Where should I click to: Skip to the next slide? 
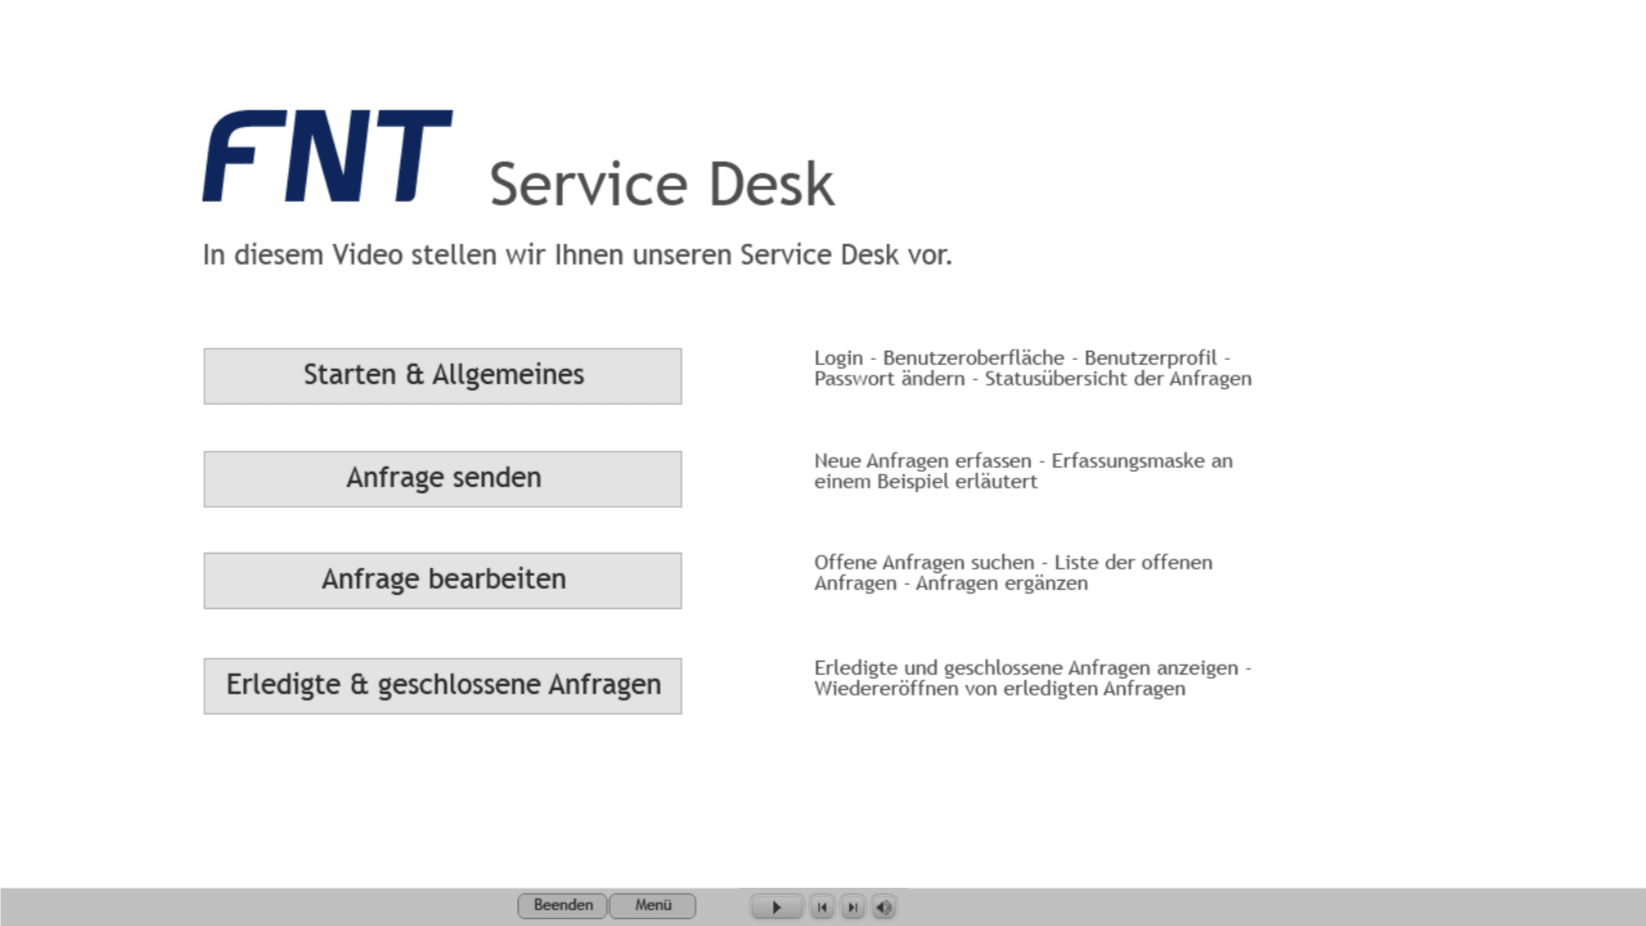[x=853, y=907]
